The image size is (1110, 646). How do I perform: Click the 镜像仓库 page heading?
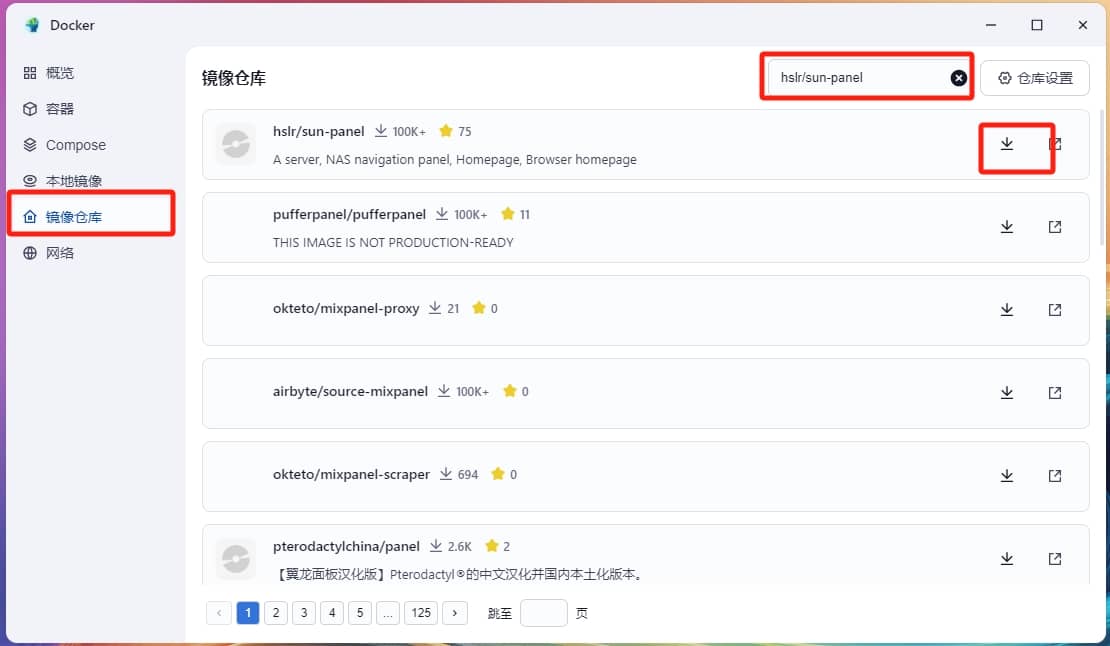pos(234,78)
